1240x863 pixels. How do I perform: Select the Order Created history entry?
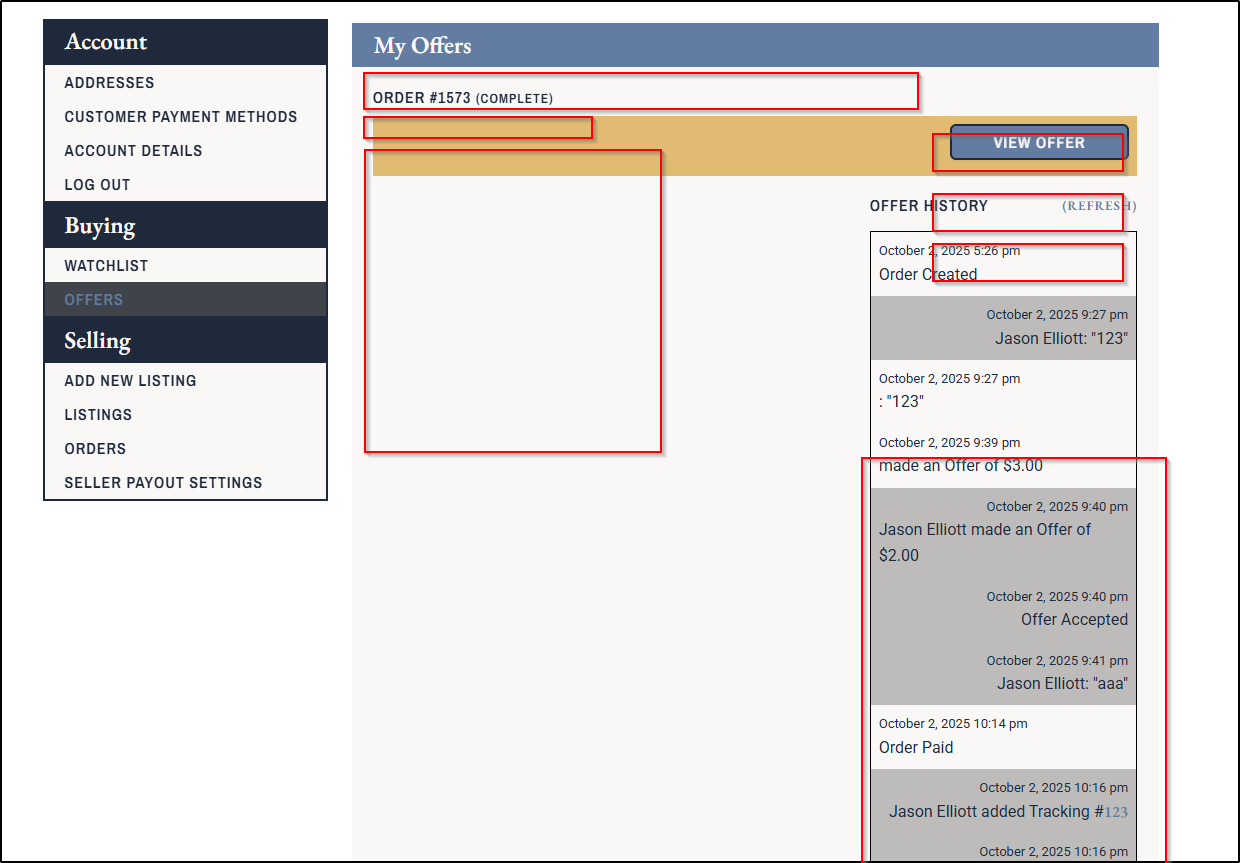point(927,274)
